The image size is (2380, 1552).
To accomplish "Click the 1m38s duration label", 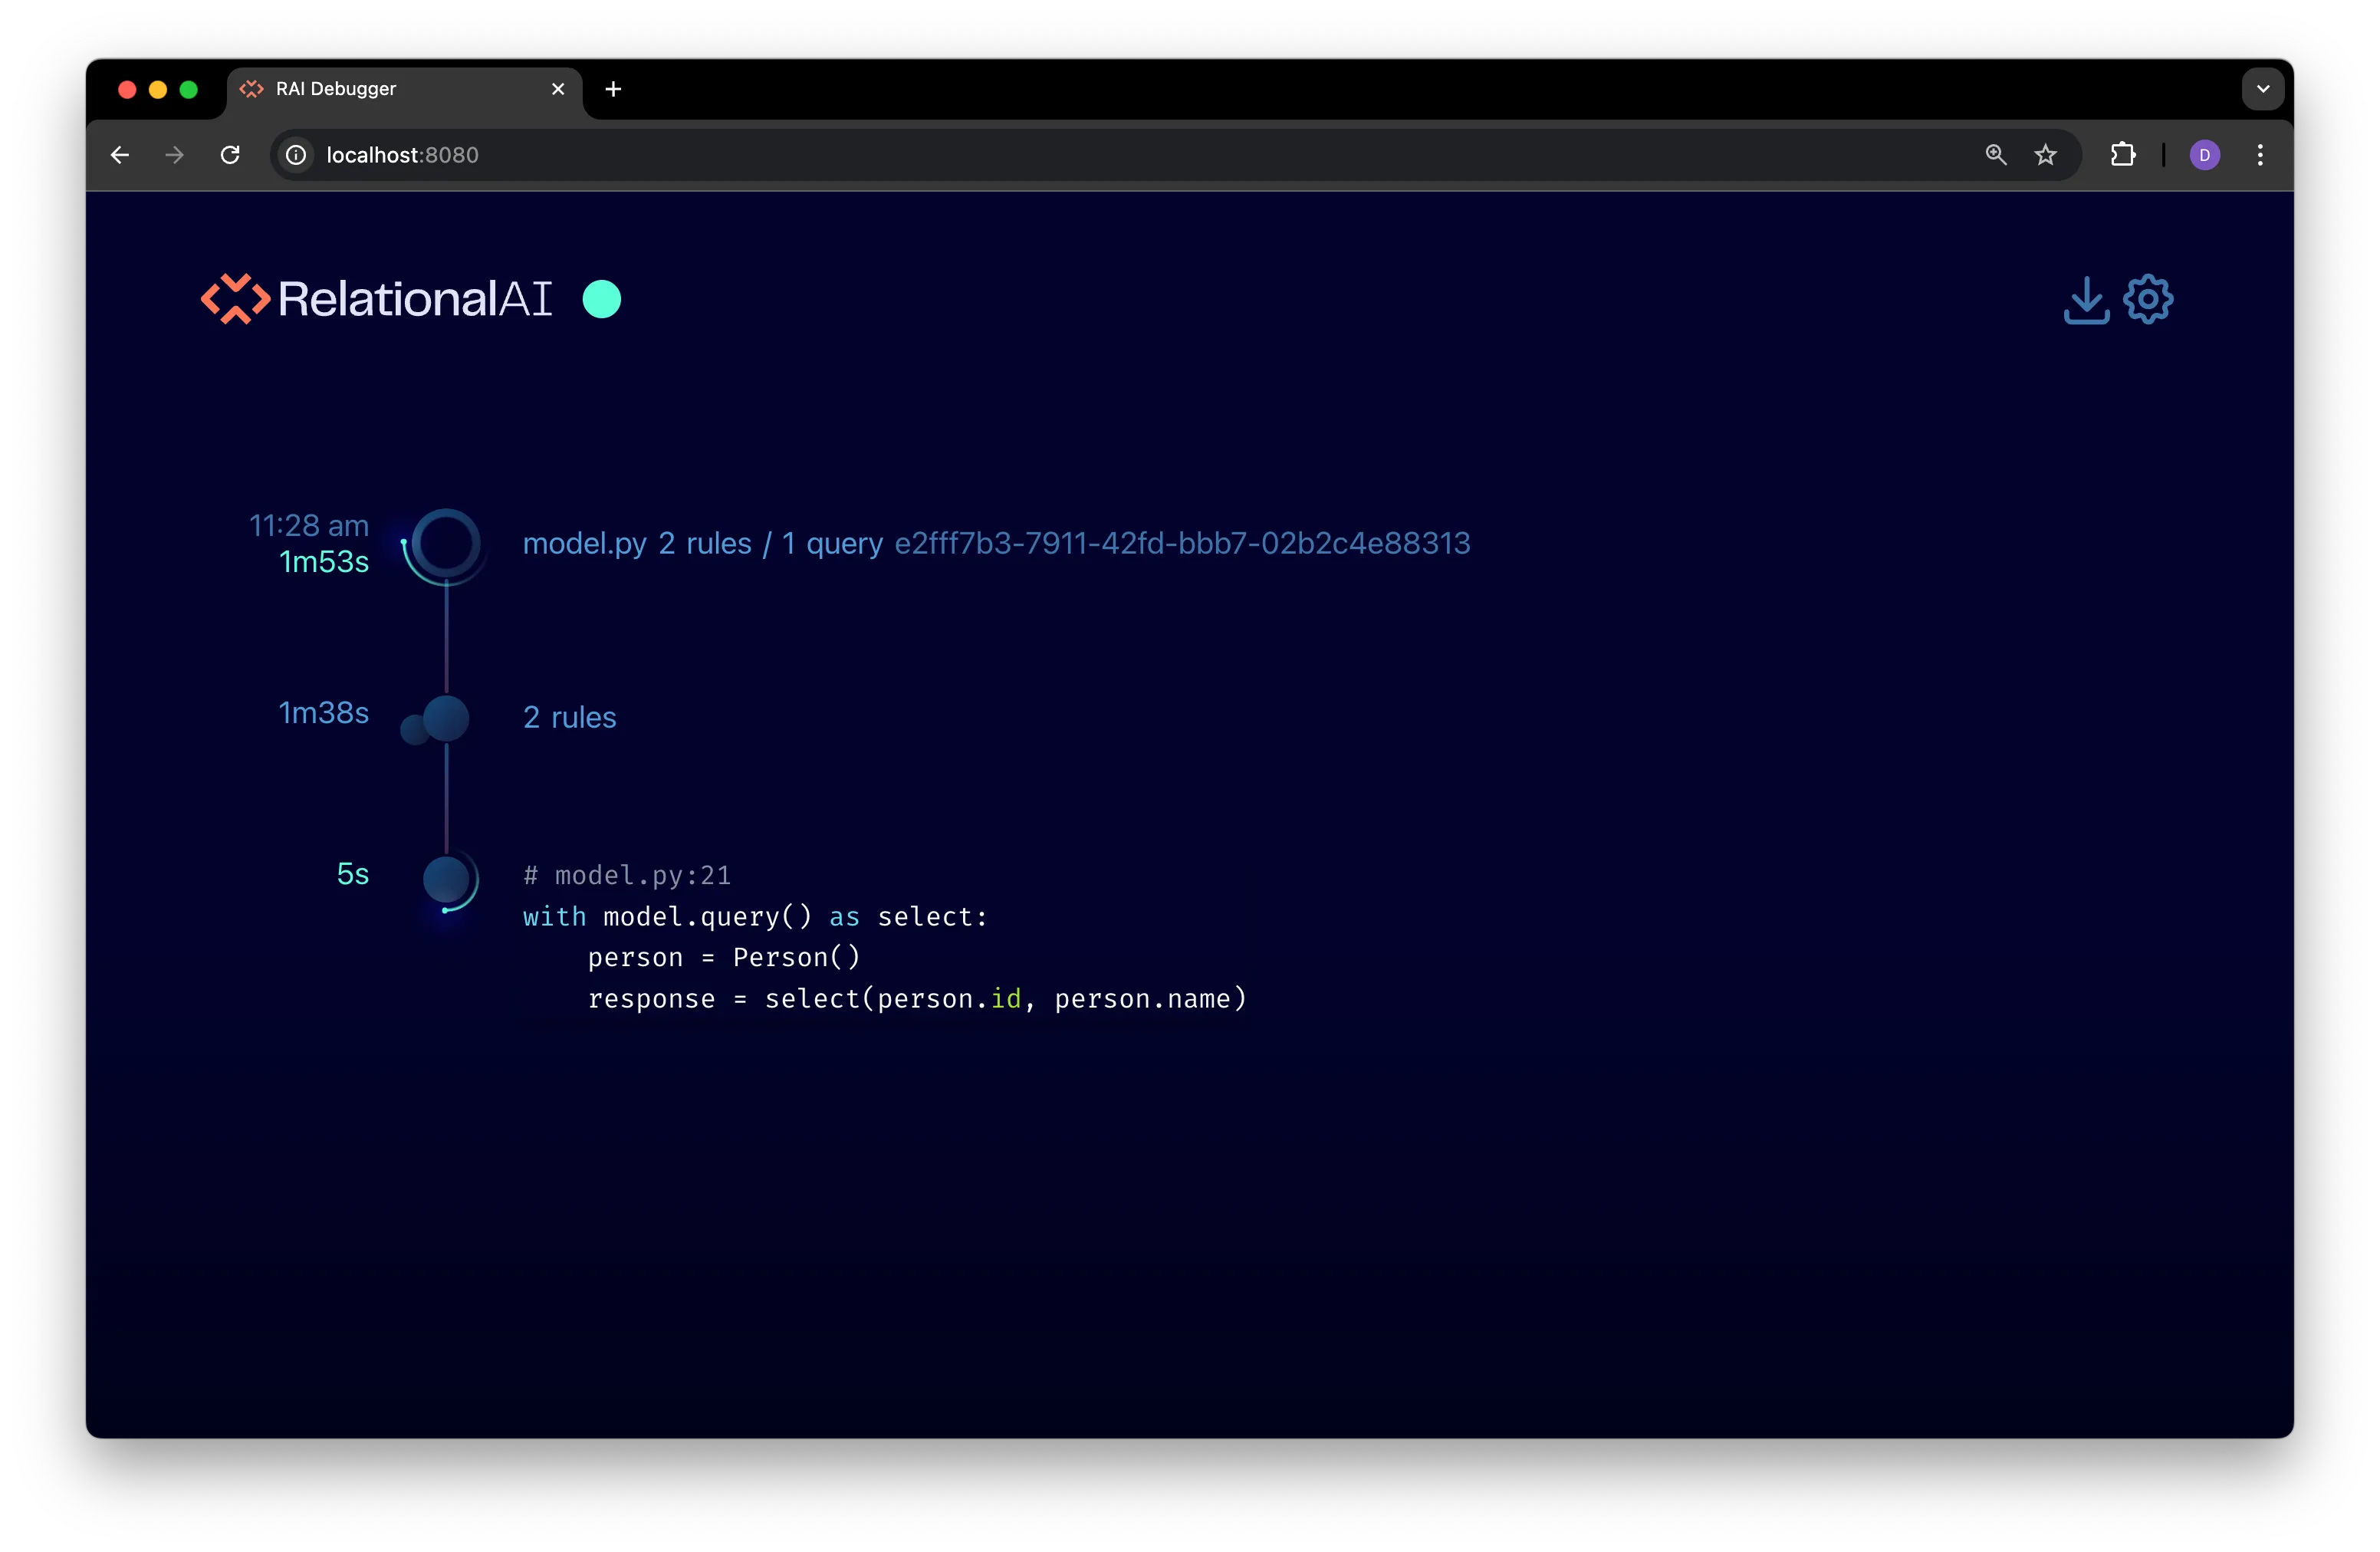I will (x=324, y=713).
